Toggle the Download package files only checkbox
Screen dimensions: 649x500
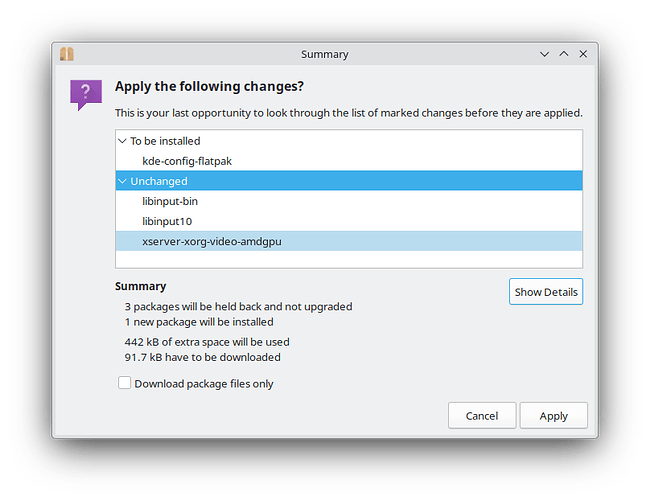(124, 383)
